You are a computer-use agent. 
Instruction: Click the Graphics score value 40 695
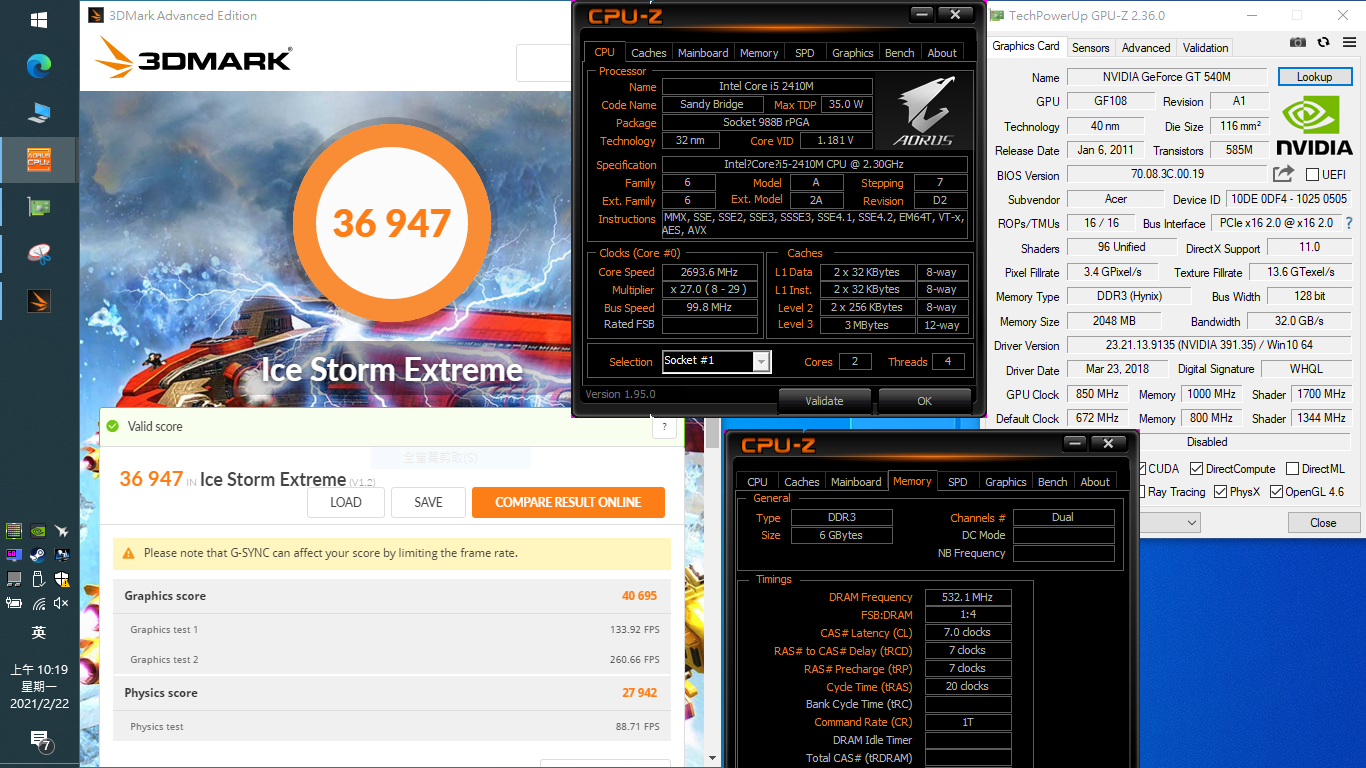(x=639, y=596)
